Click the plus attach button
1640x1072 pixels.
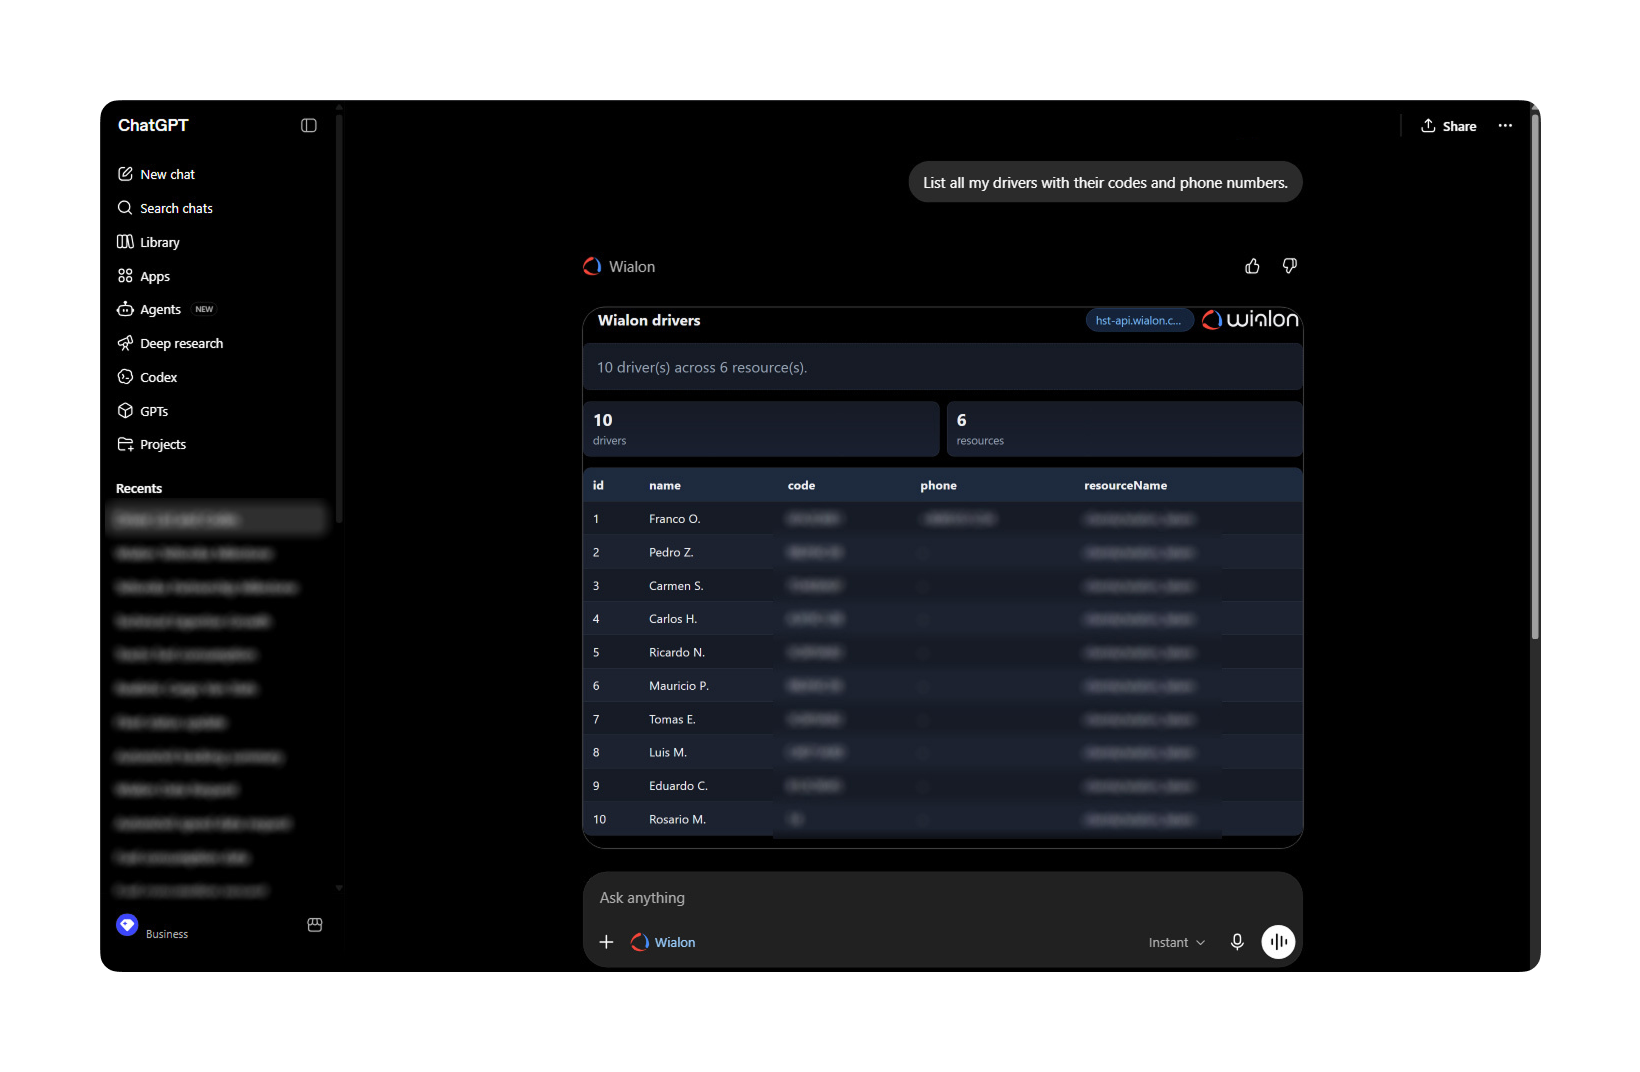tap(606, 942)
